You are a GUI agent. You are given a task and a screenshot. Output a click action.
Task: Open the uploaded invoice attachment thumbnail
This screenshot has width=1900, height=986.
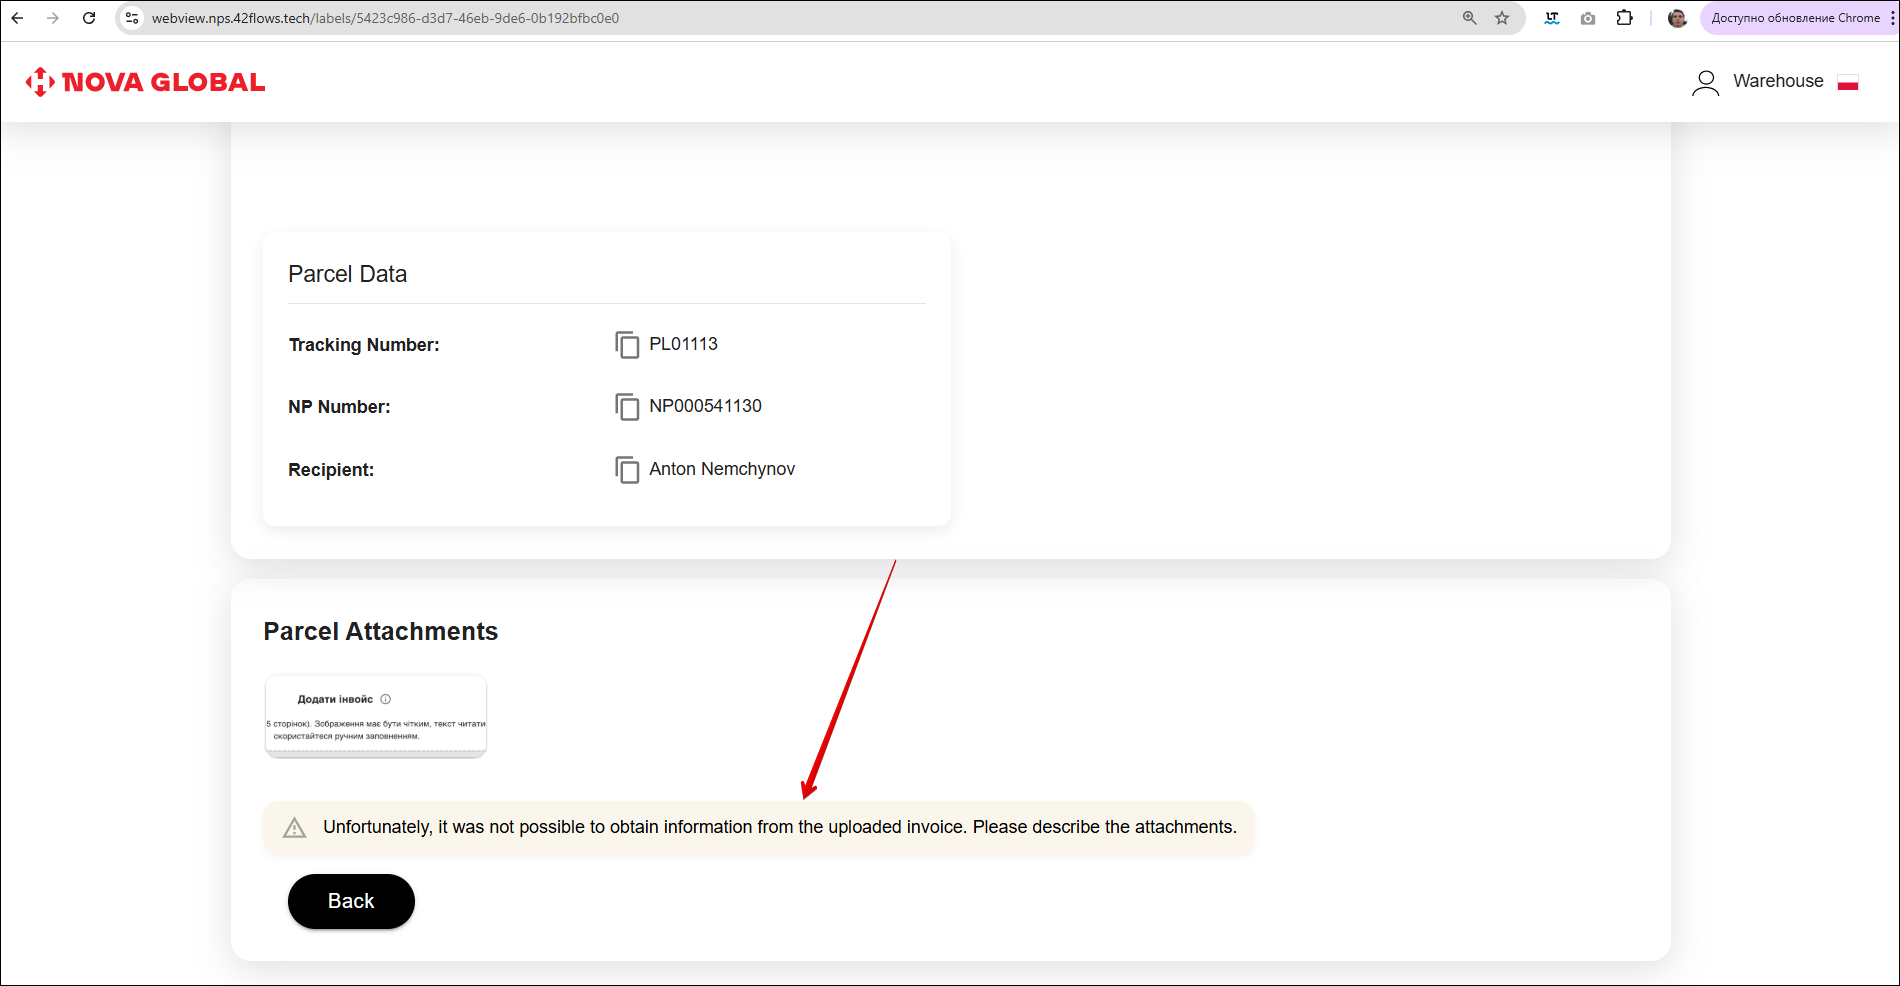click(376, 716)
